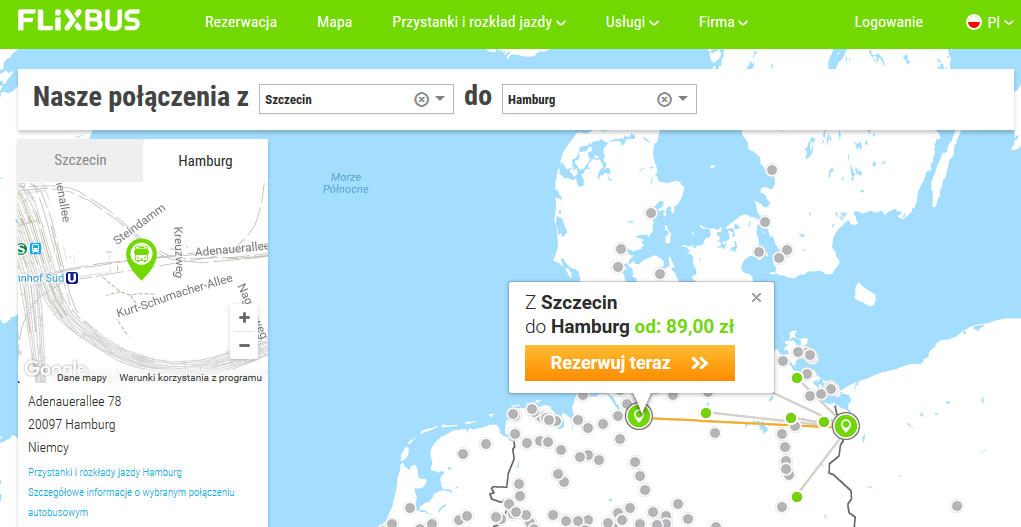Expand Przystanki i rozkład jazdy menu
1021x527 pixels.
click(479, 22)
